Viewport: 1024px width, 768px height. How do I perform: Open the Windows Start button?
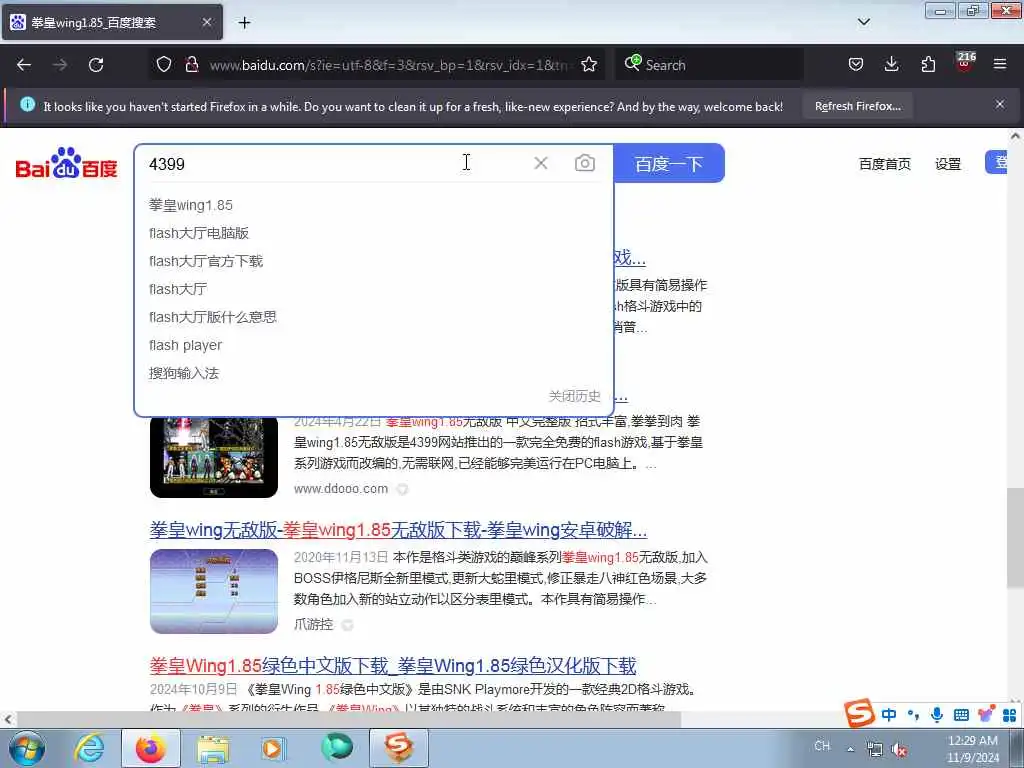27,748
